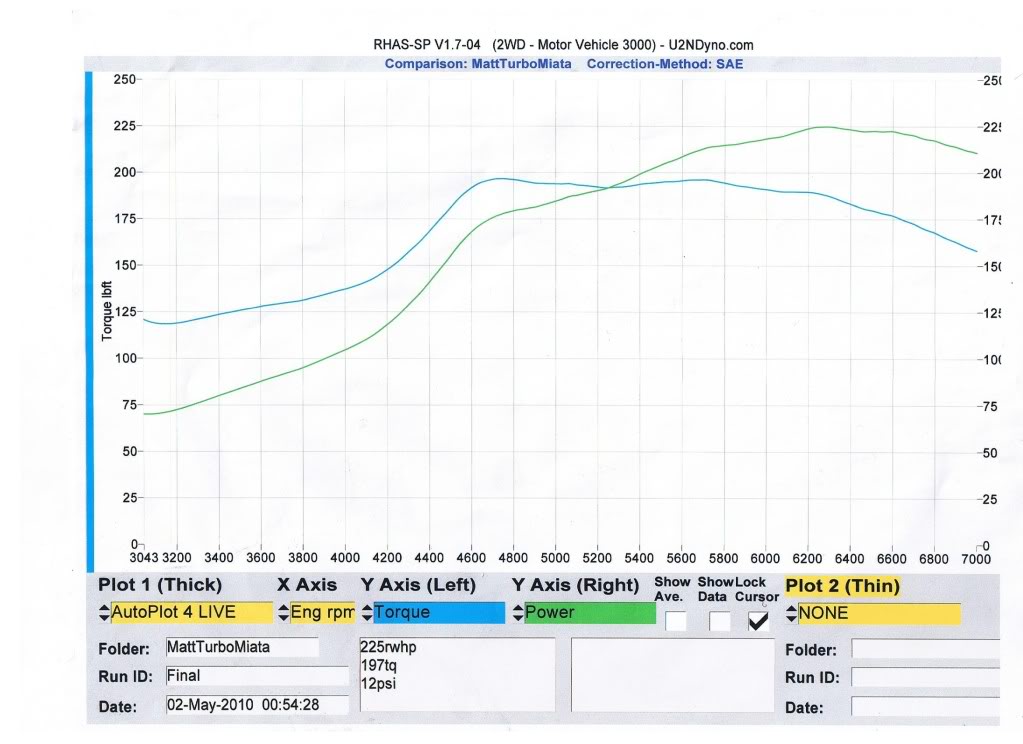This screenshot has width=1023, height=744.
Task: Click the Comparison: MattTurboMiata title text
Action: pyautogui.click(x=478, y=64)
